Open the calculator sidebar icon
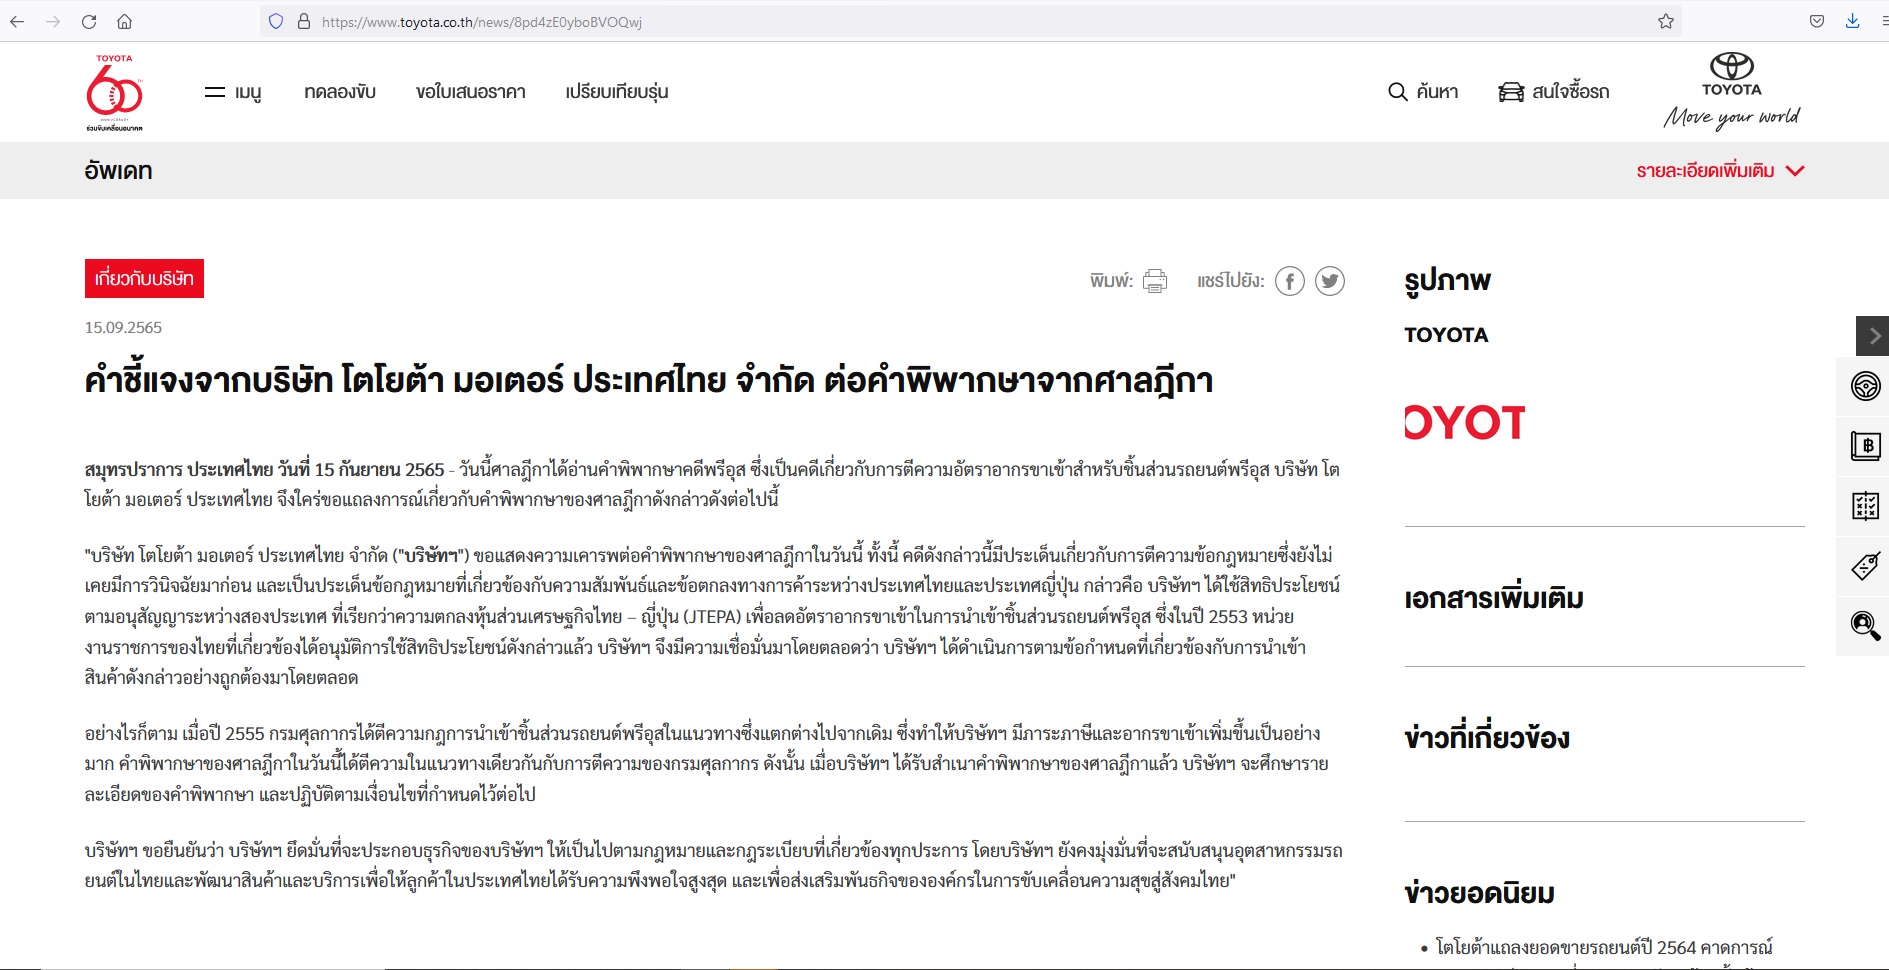This screenshot has height=970, width=1889. point(1865,506)
